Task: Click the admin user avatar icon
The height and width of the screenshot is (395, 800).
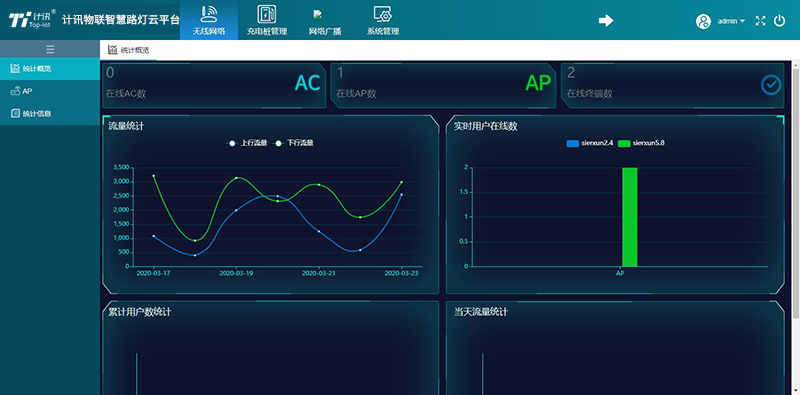Action: click(x=703, y=21)
